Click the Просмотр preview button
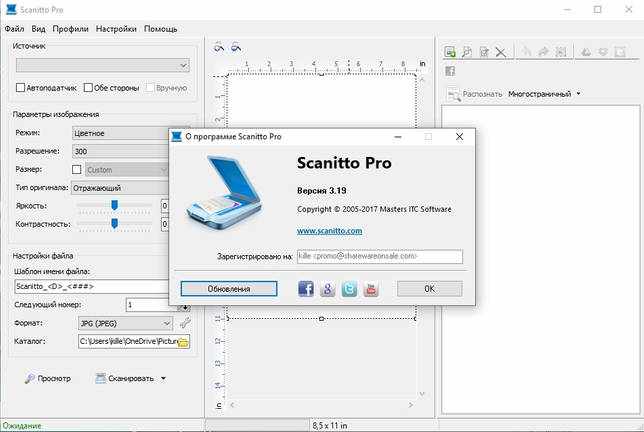Image resolution: width=644 pixels, height=432 pixels. (x=48, y=378)
